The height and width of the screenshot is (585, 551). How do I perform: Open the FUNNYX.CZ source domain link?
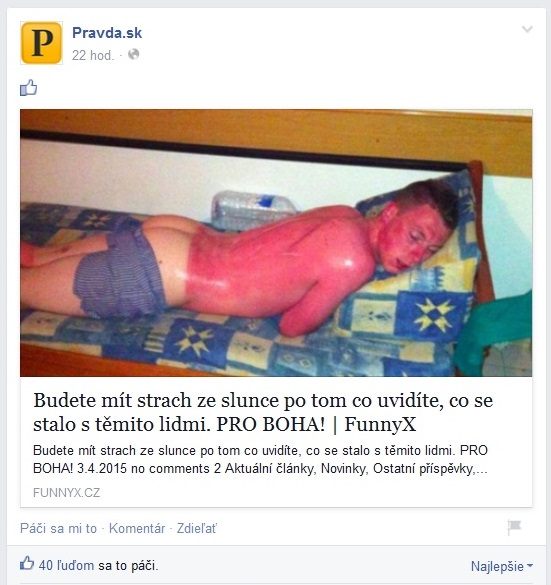(66, 492)
